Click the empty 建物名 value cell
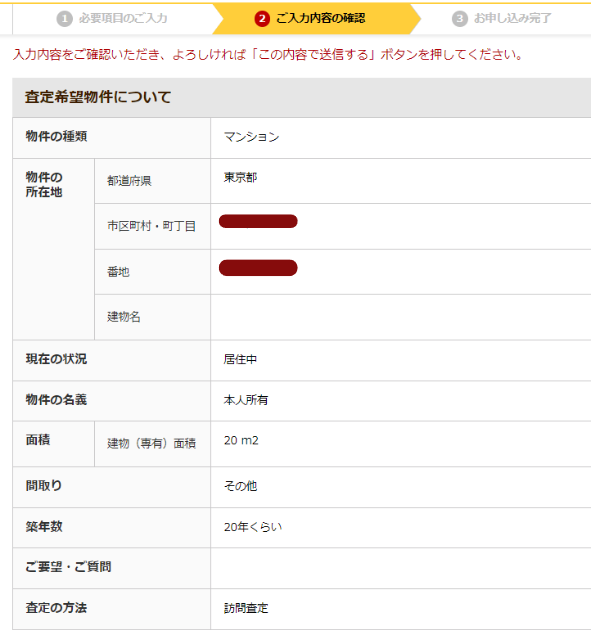 [401, 317]
